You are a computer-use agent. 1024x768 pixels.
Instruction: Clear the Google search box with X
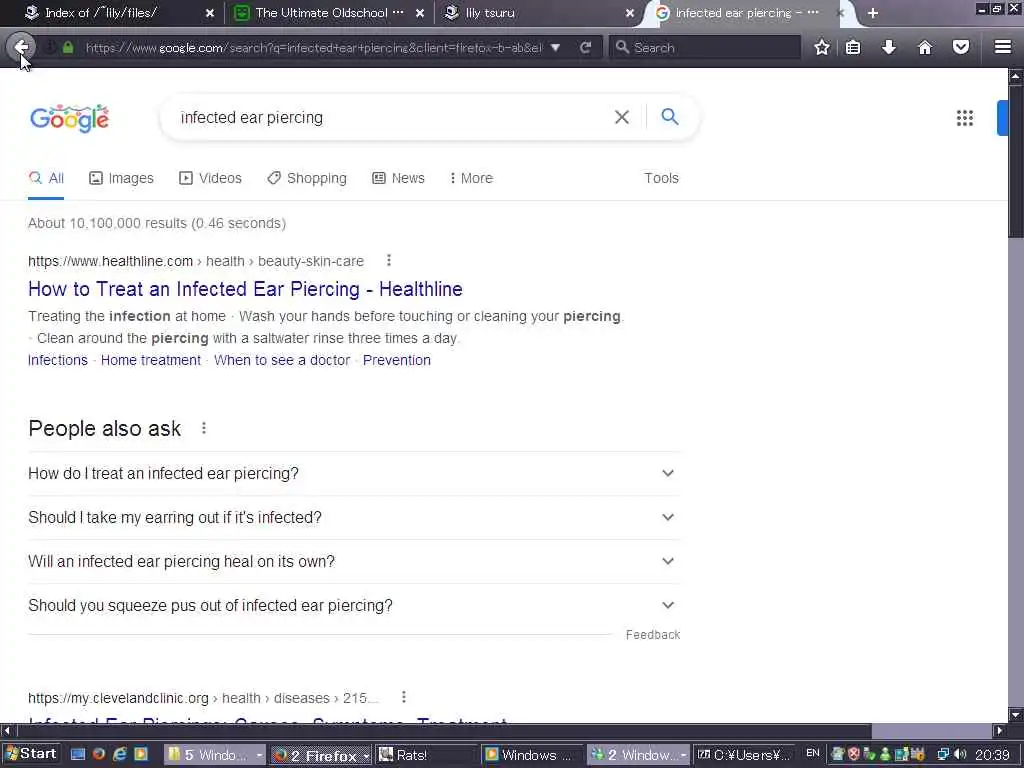[x=622, y=117]
